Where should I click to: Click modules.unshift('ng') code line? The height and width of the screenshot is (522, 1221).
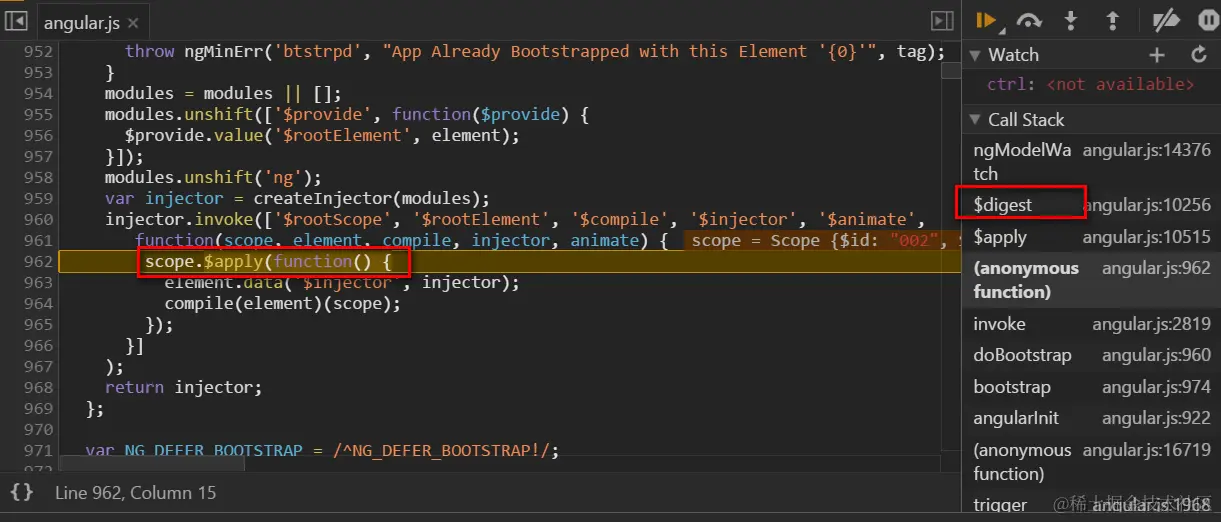pos(213,178)
